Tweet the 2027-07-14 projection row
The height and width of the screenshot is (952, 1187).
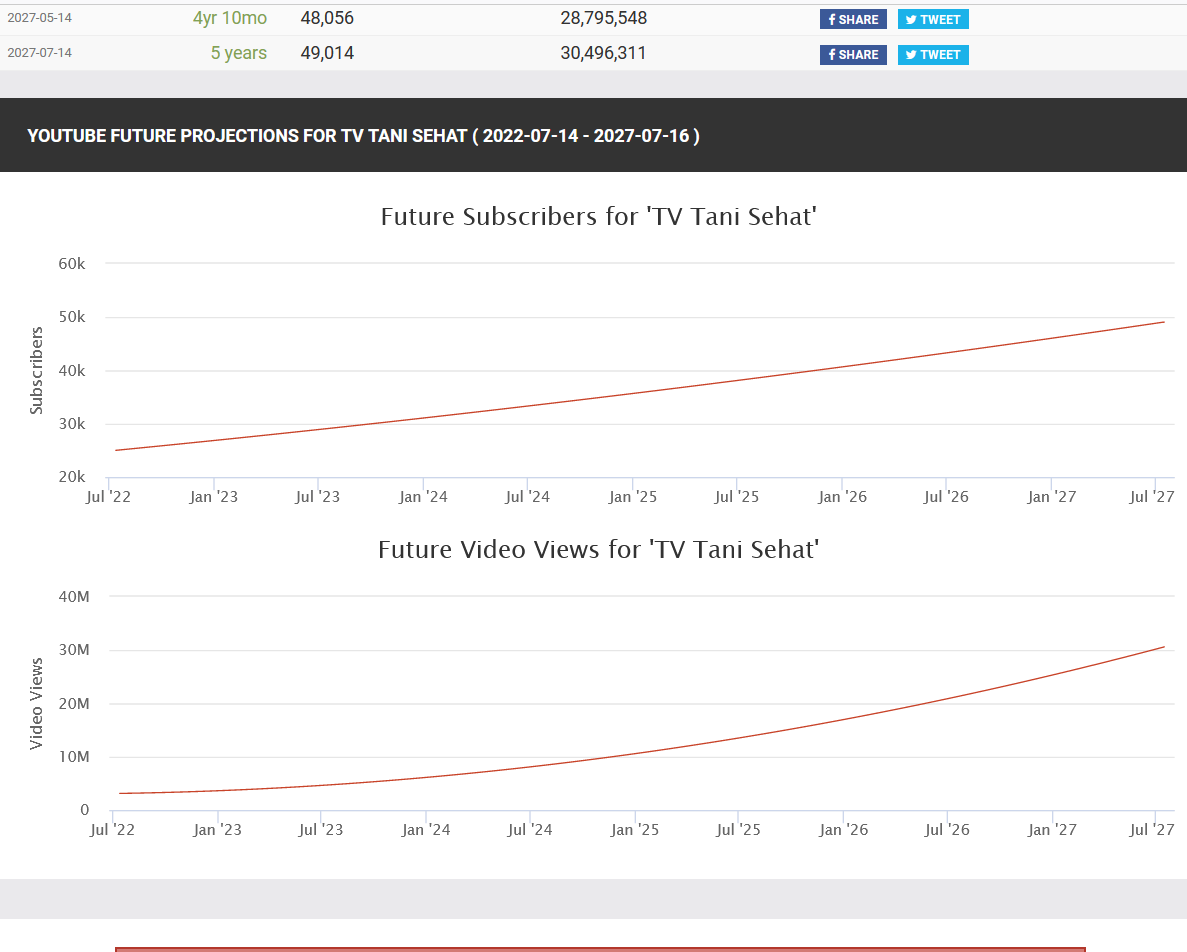933,54
